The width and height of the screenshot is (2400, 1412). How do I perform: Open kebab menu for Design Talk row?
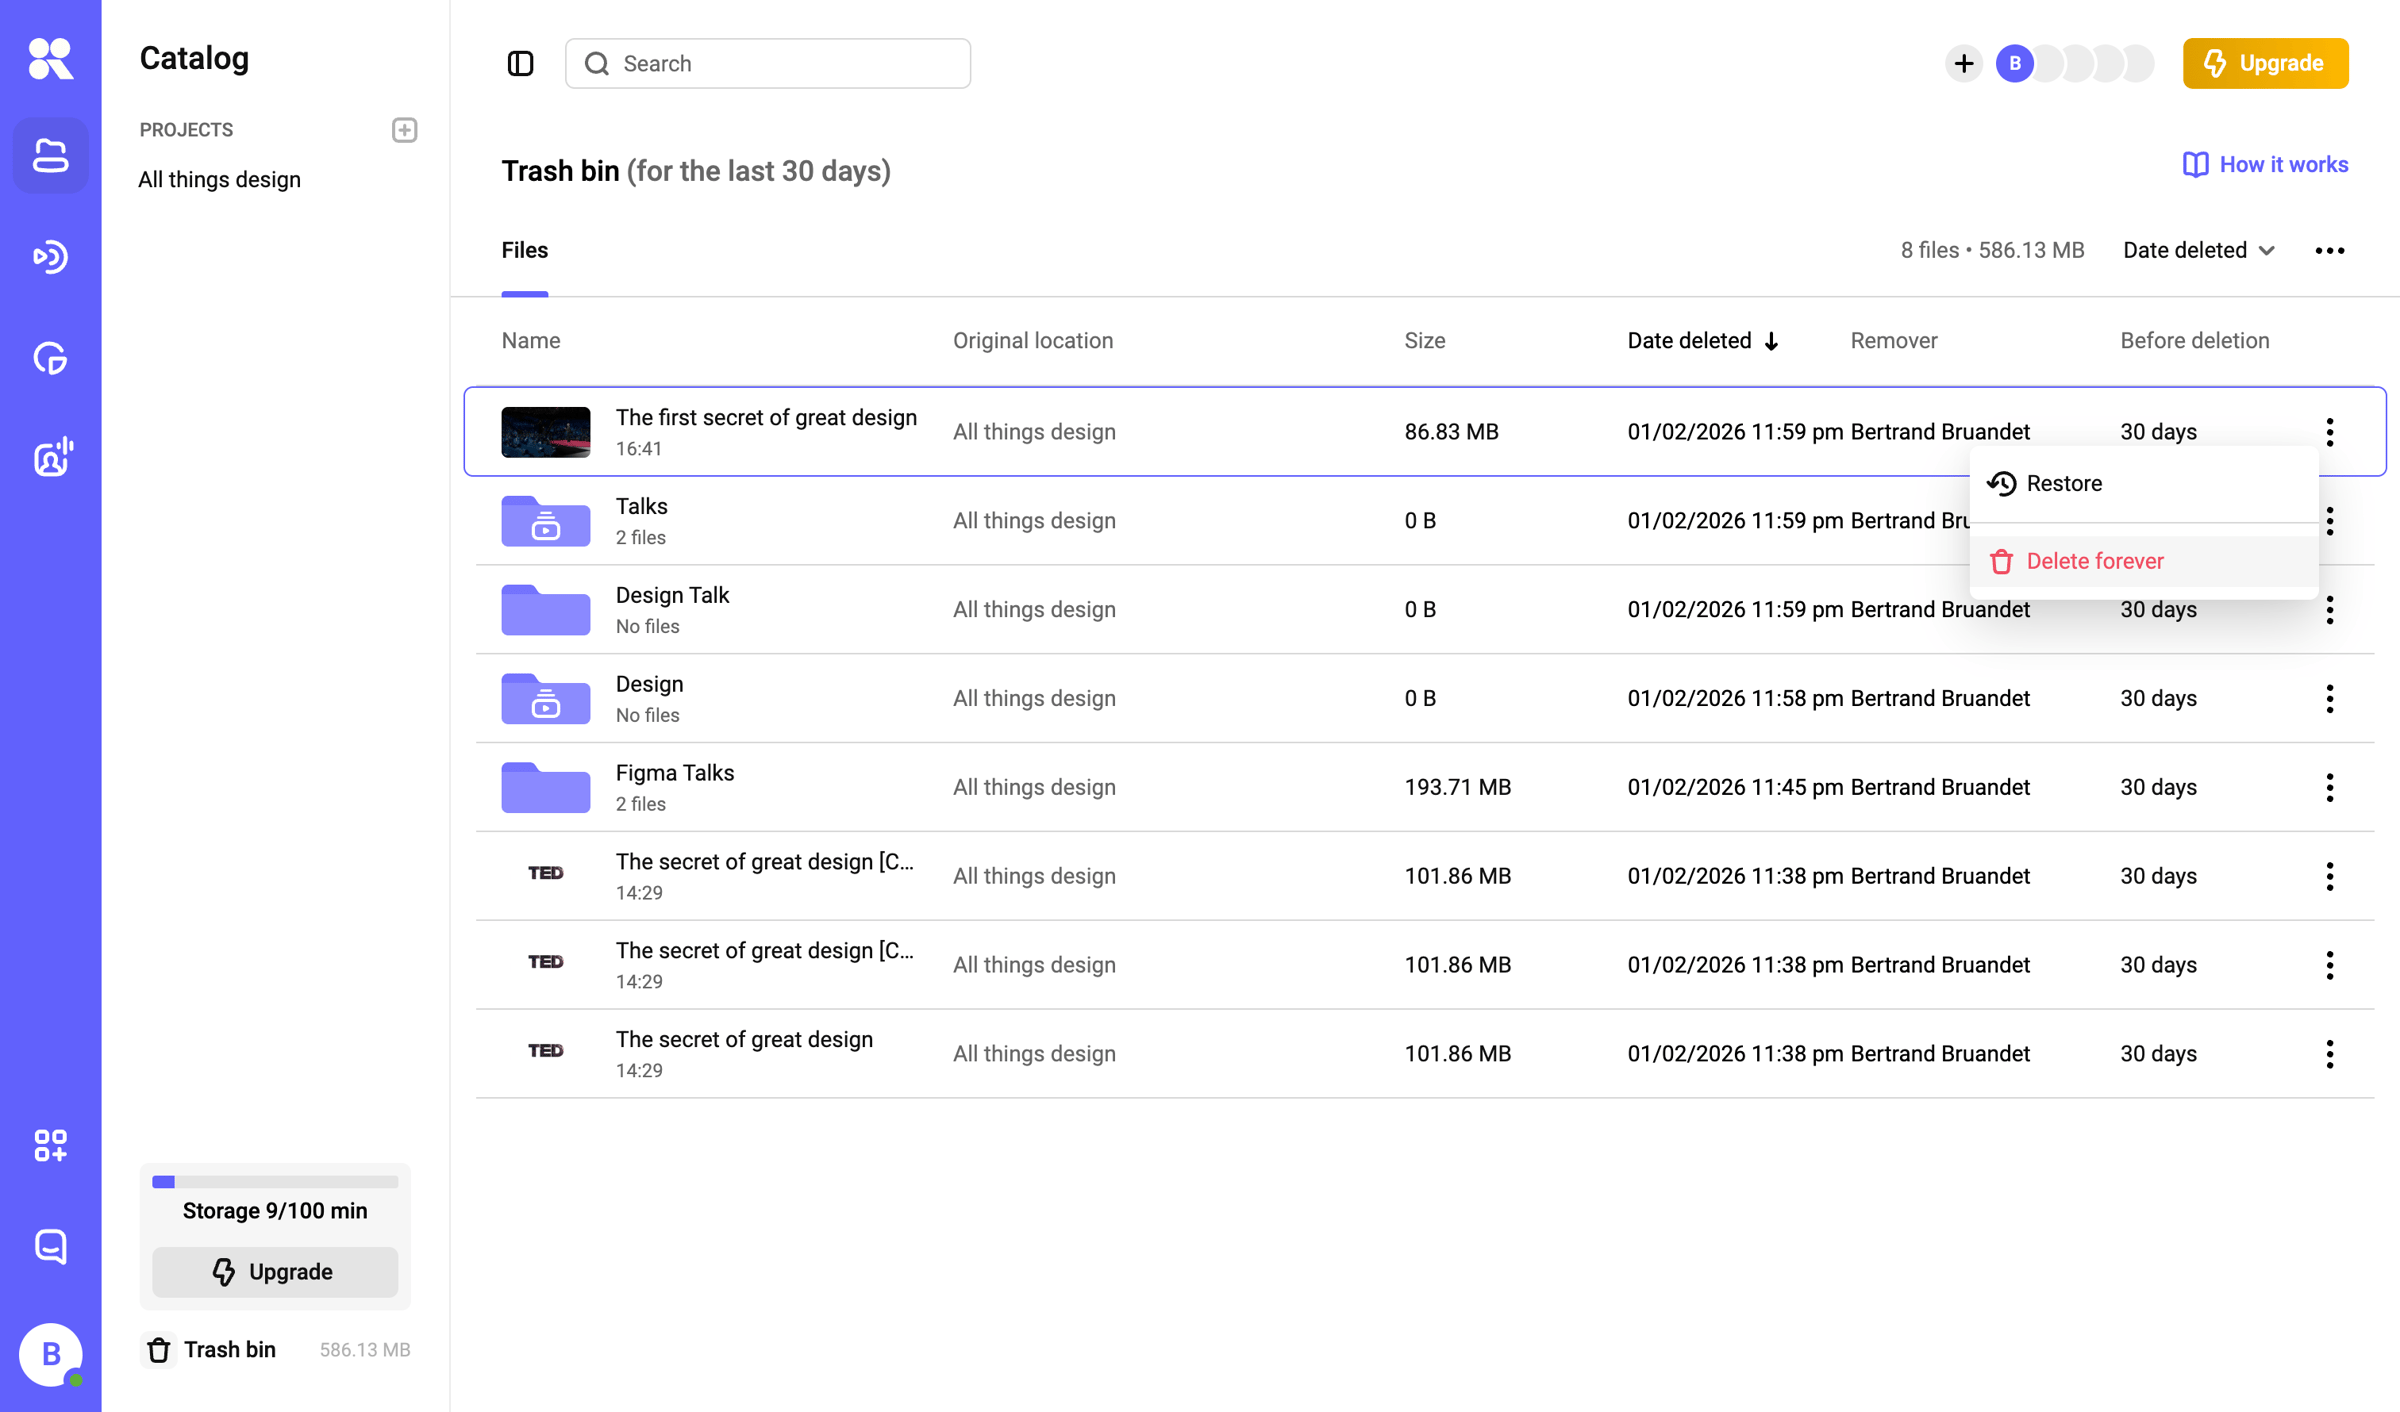tap(2329, 610)
